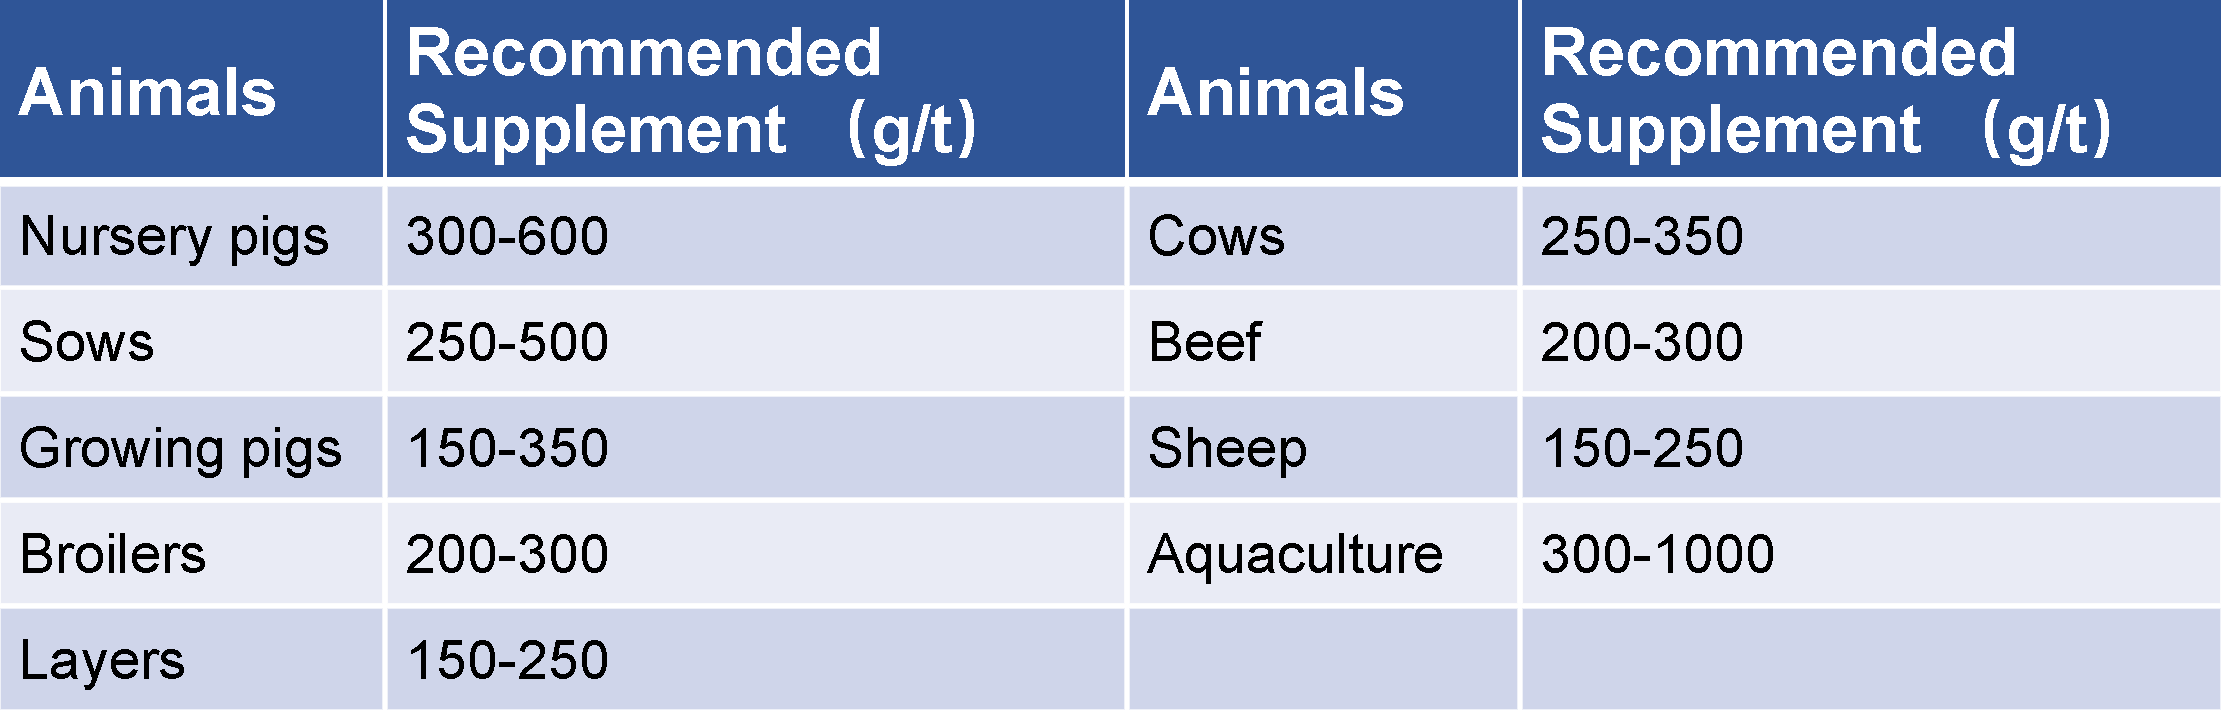Select the Cows cell
The height and width of the screenshot is (710, 2221).
[1323, 236]
